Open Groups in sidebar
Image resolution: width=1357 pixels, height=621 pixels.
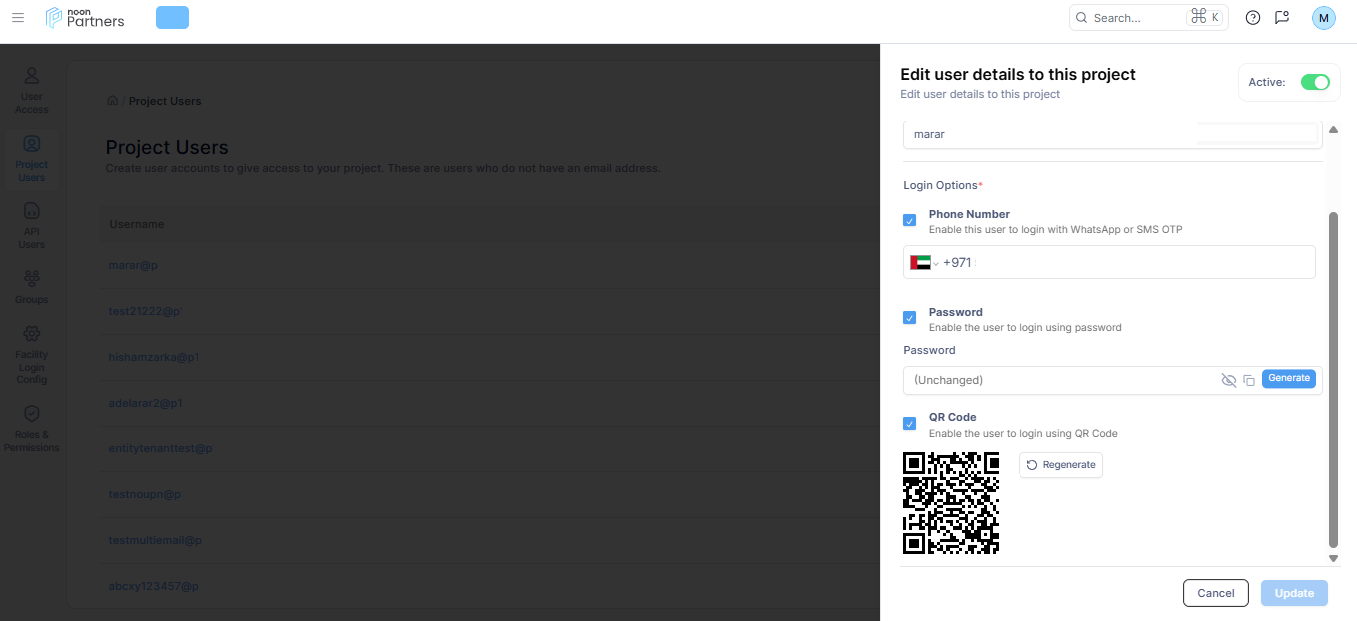click(x=32, y=286)
